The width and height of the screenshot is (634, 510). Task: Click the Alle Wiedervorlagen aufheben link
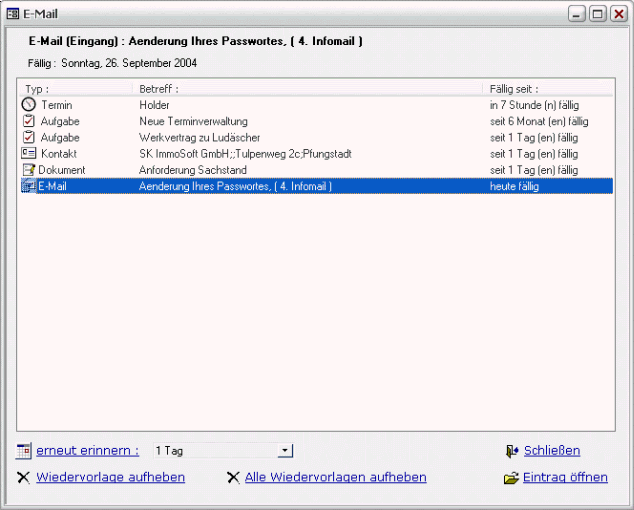coord(335,478)
